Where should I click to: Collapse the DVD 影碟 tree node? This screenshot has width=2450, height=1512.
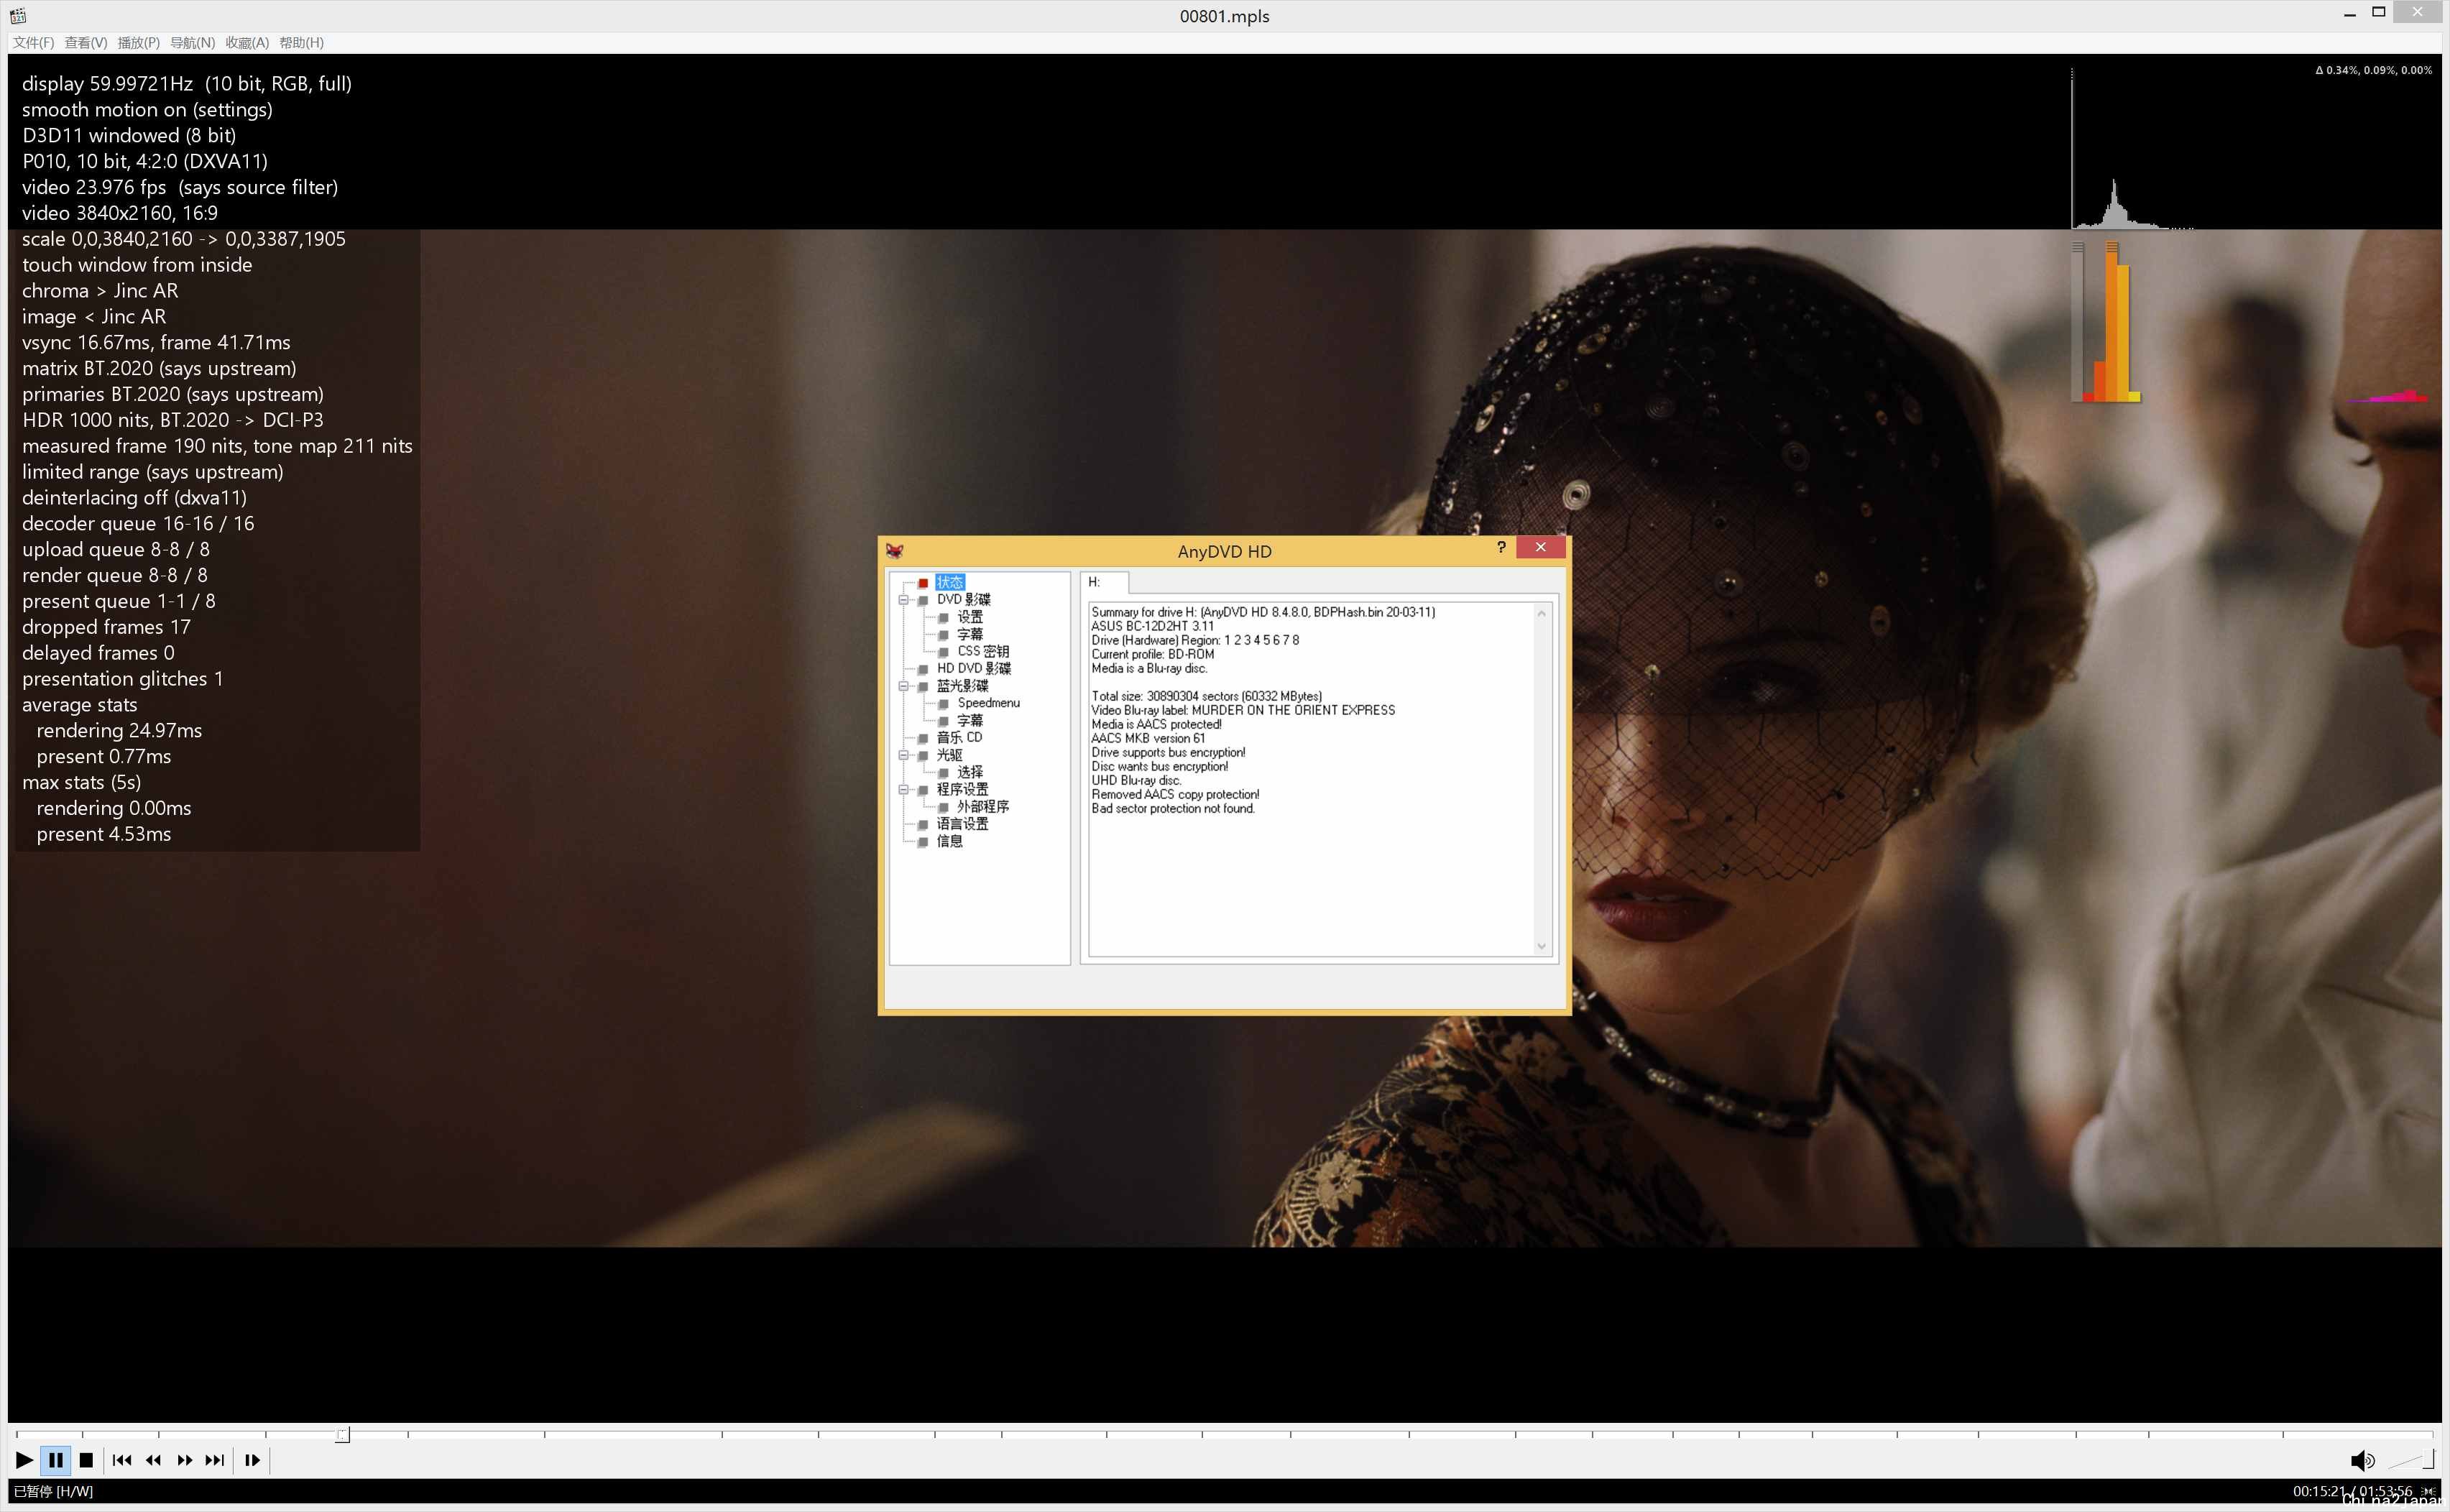click(x=903, y=600)
